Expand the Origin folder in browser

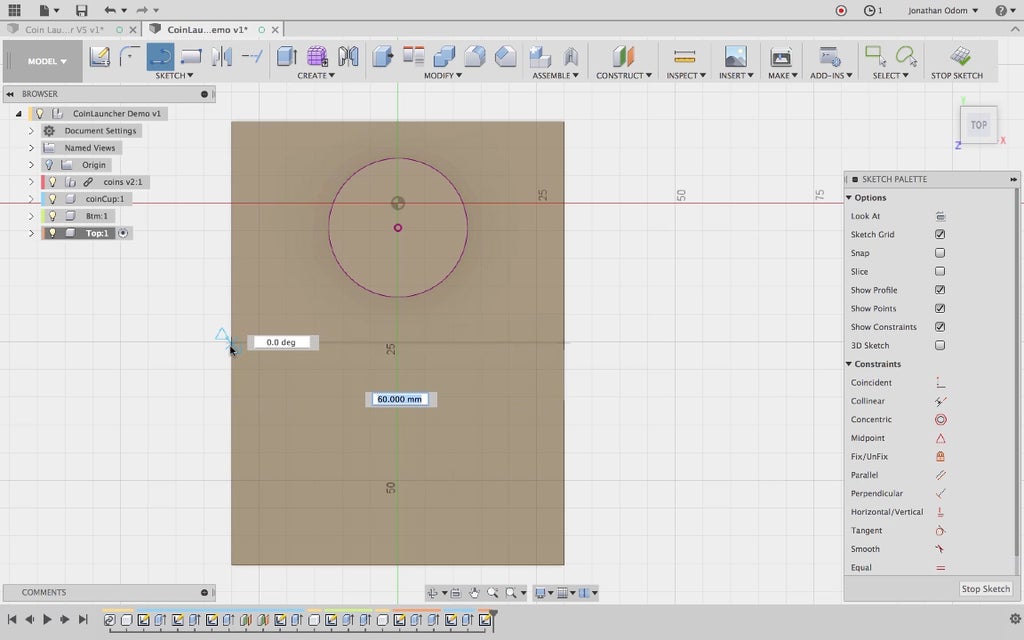(x=31, y=165)
